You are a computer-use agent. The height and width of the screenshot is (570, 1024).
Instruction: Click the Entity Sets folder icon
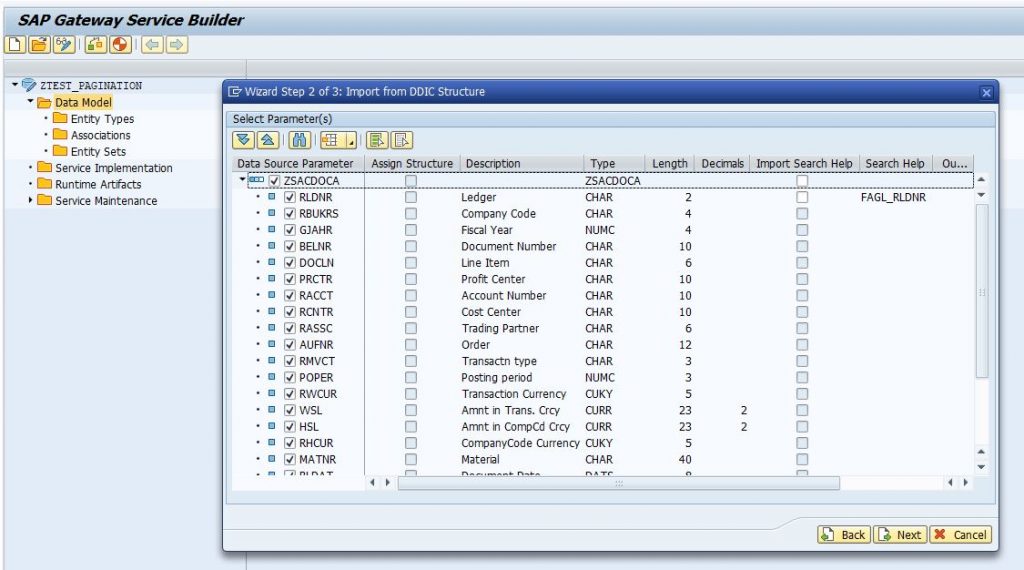click(x=60, y=151)
